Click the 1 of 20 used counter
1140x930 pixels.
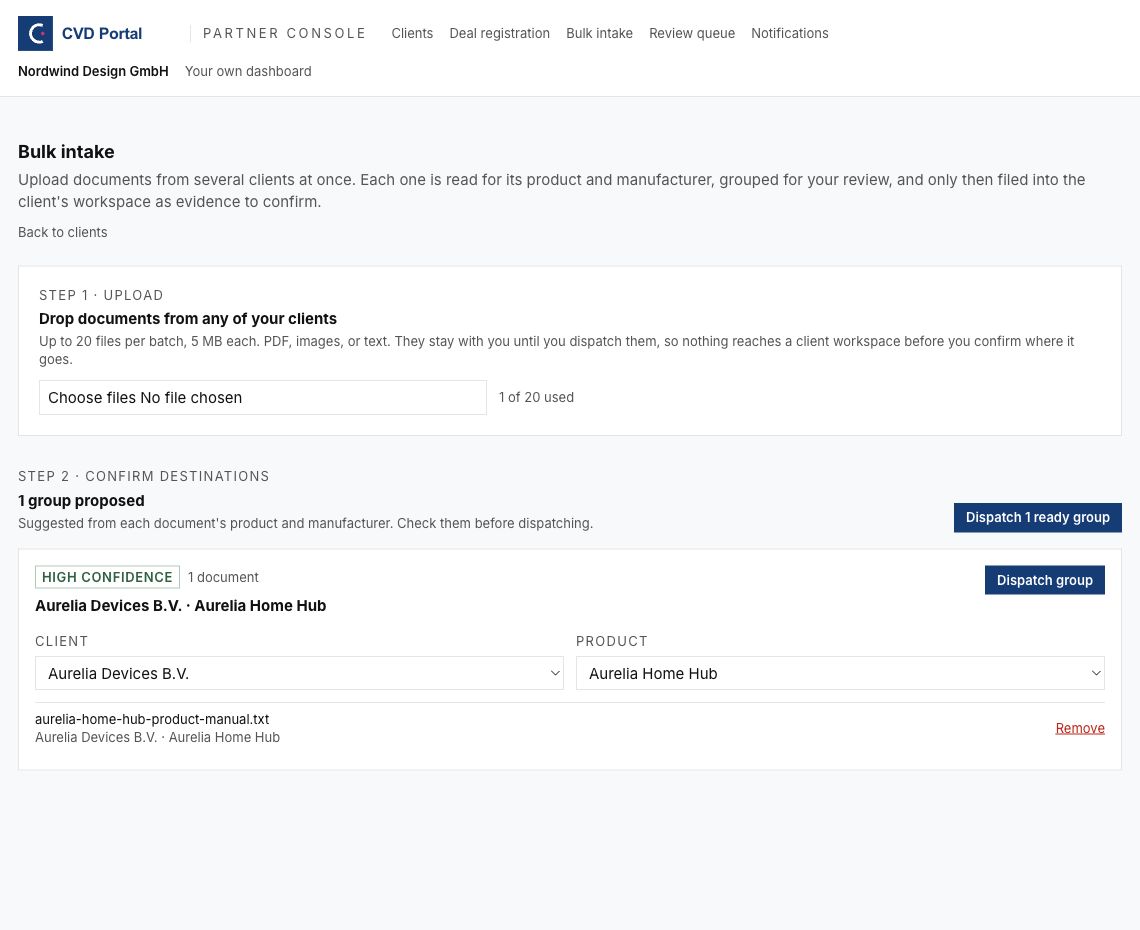coord(536,398)
